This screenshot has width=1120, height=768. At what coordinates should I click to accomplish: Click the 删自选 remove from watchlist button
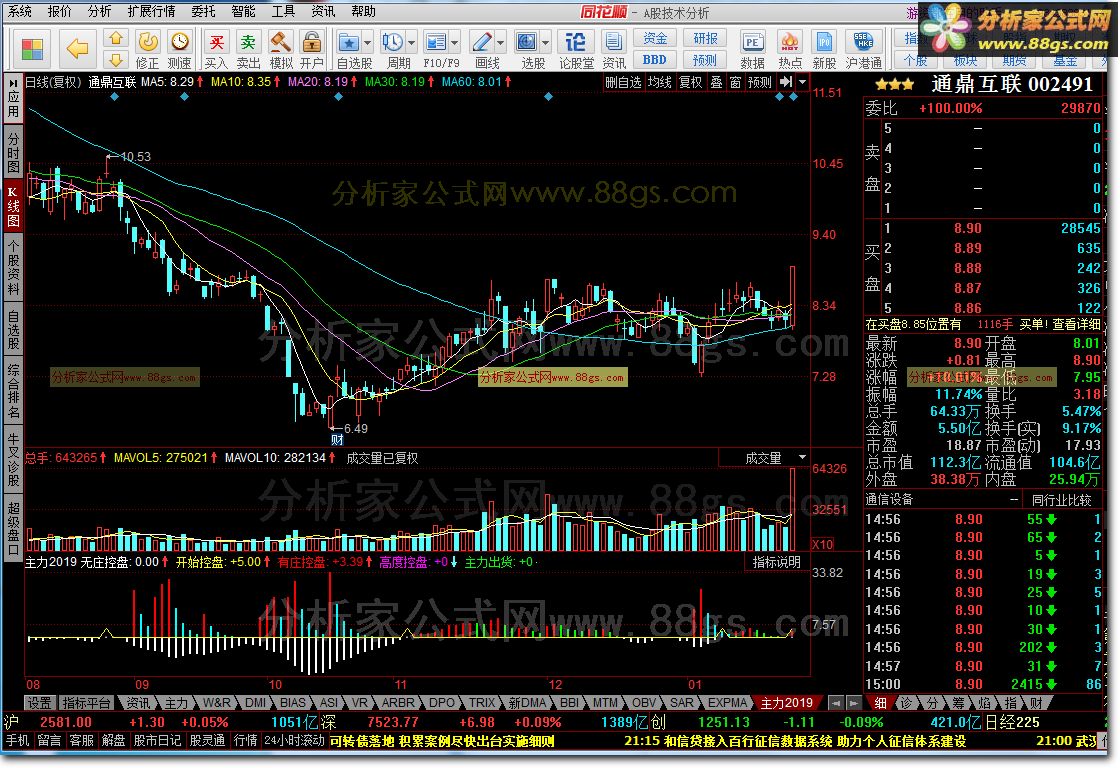[x=623, y=82]
